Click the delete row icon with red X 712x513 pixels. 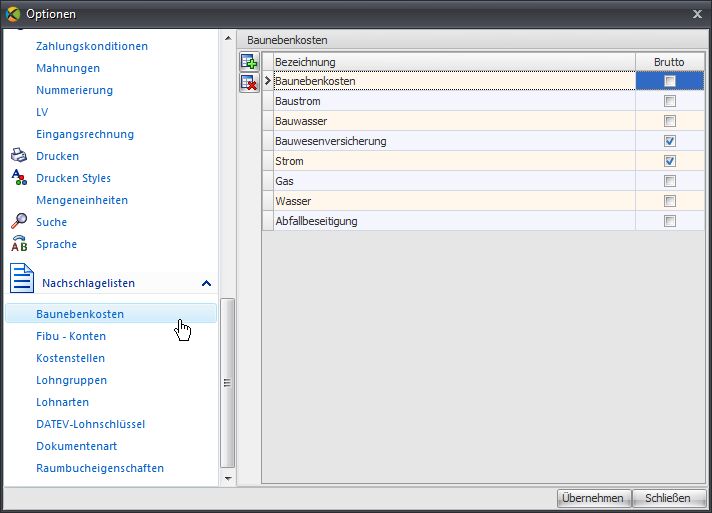pyautogui.click(x=249, y=83)
